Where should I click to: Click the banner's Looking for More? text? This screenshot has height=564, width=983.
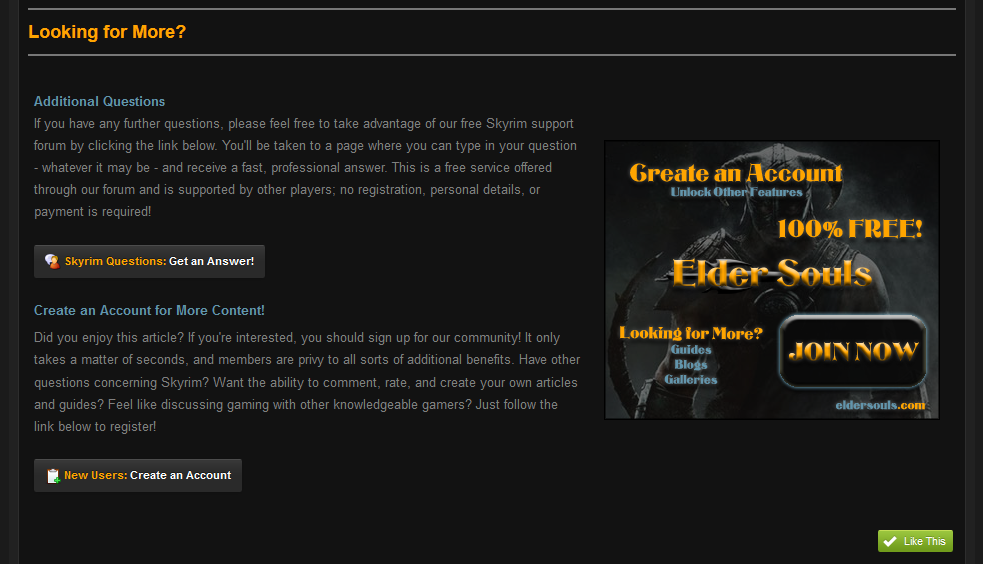point(690,333)
